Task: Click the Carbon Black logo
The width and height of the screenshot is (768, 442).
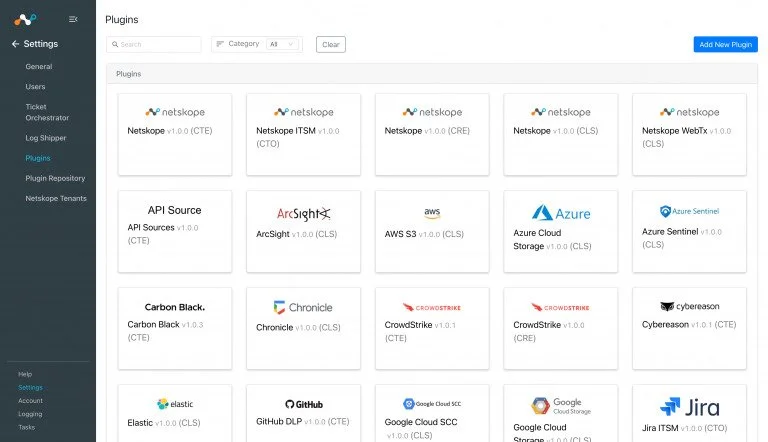Action: point(175,307)
